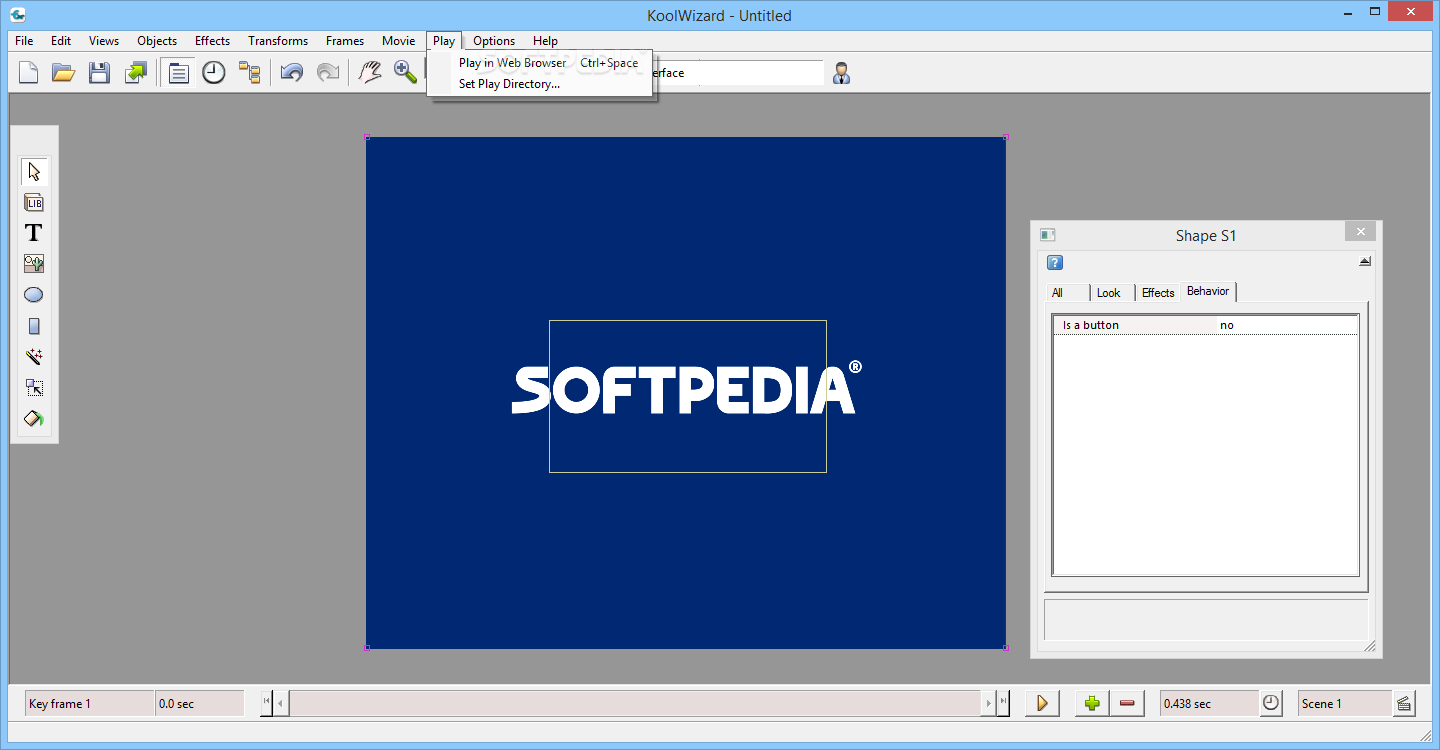
Task: Open the Objects menu
Action: pos(157,41)
